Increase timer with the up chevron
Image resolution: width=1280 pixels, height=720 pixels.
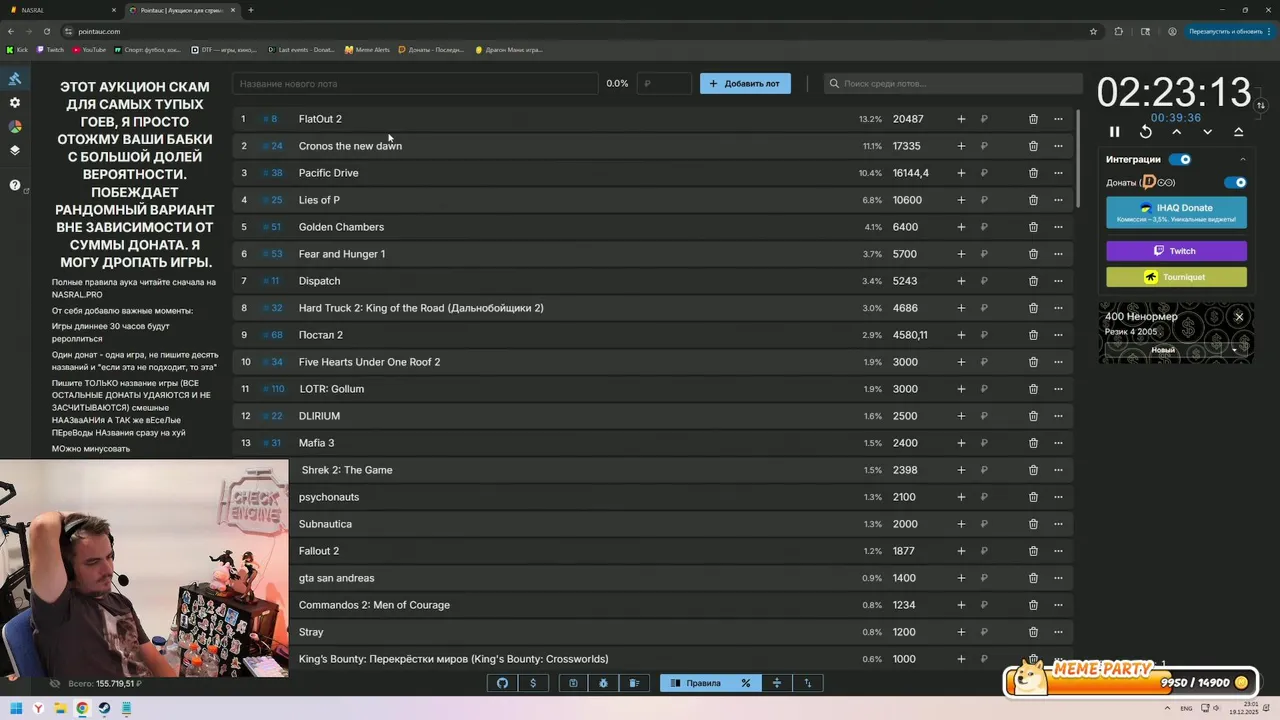pos(1177,132)
